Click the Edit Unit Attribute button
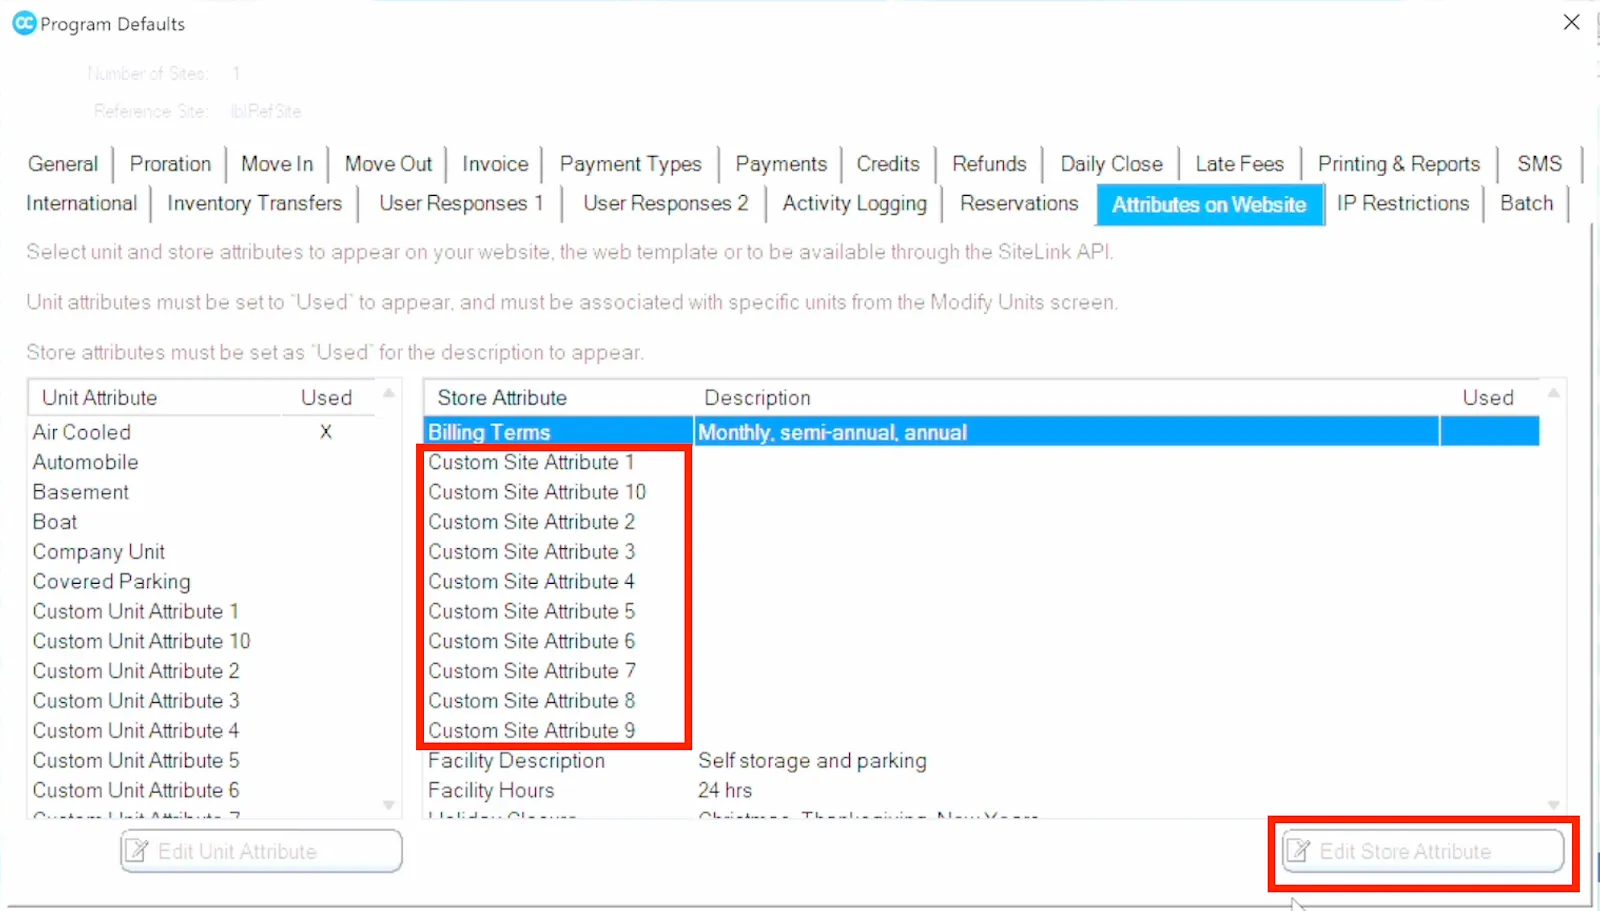 tap(262, 851)
